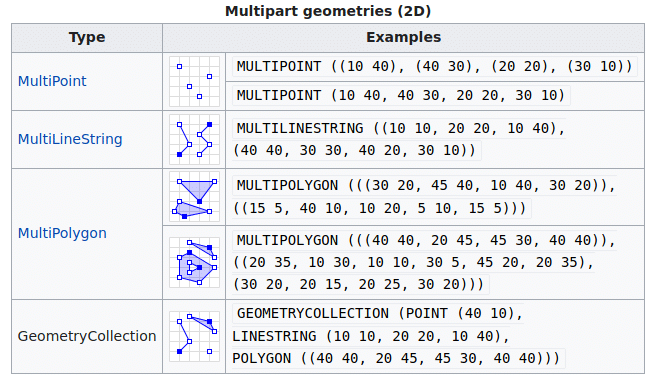Open the MultiLineString link
656x381 pixels.
pos(70,139)
